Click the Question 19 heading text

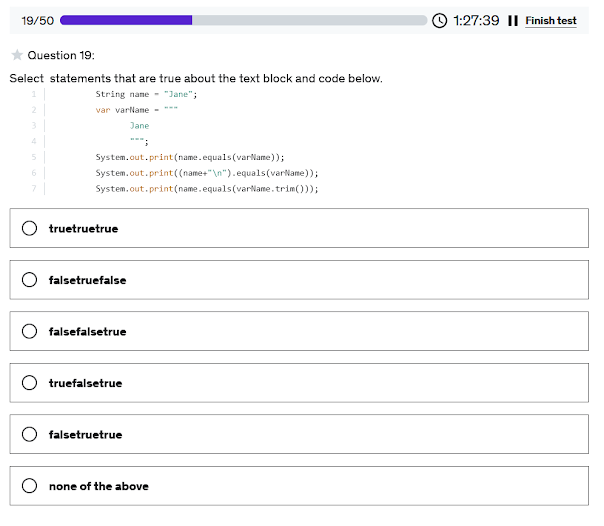tap(61, 55)
